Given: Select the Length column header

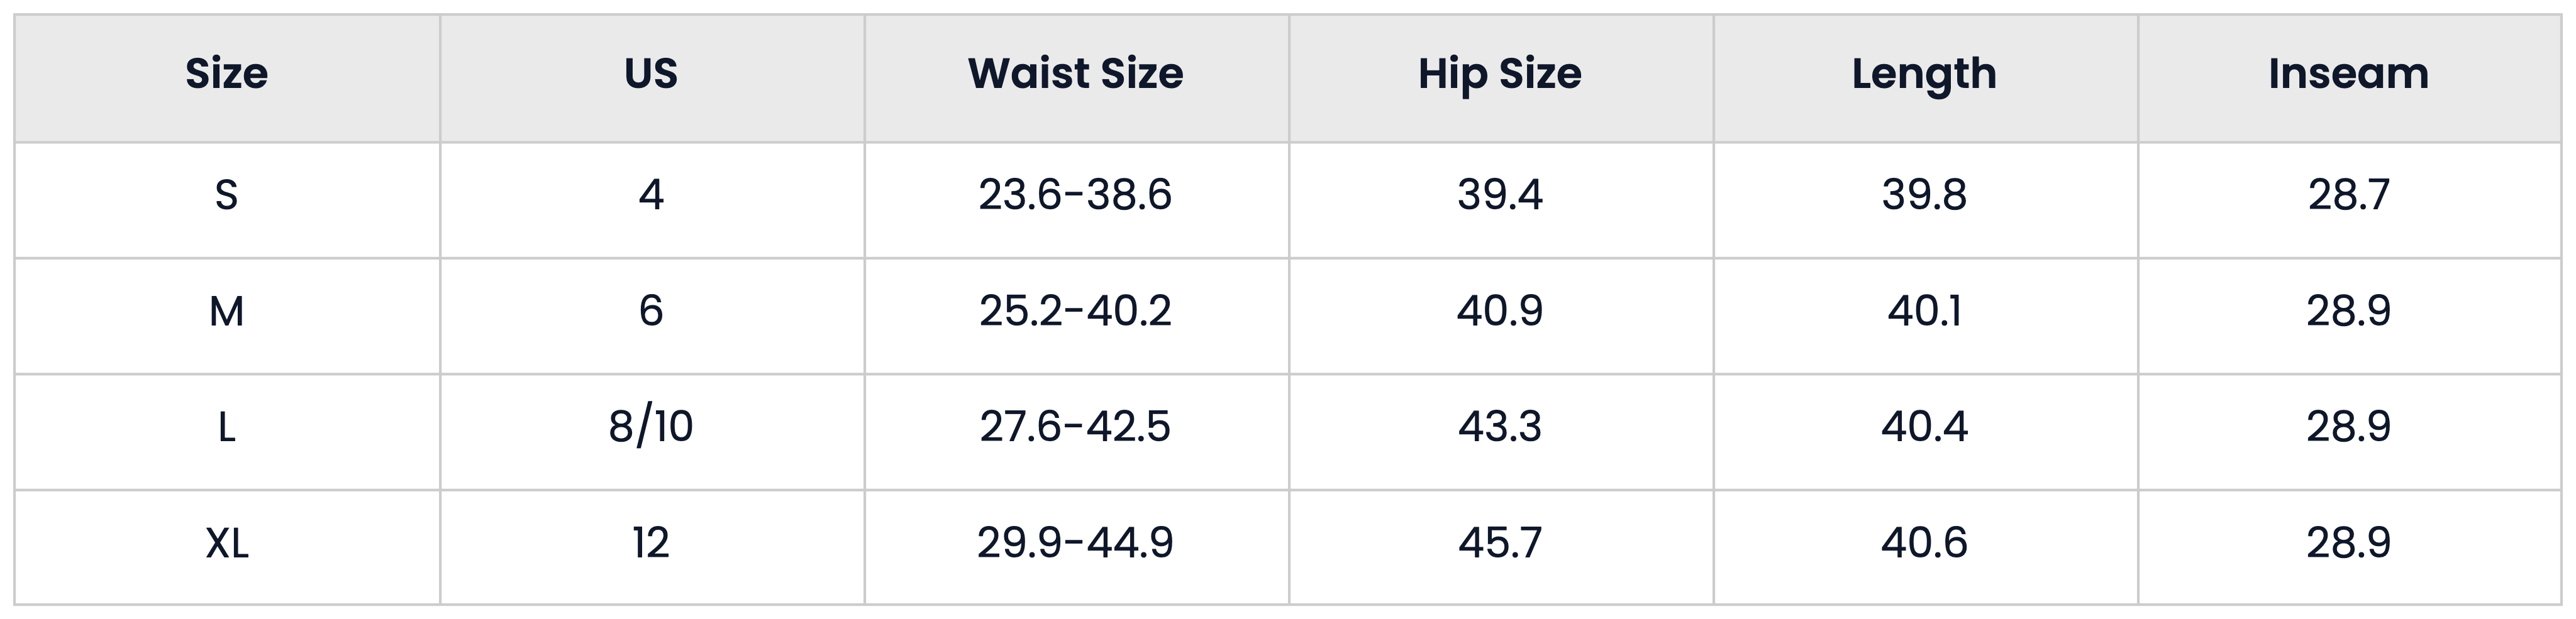Looking at the screenshot, I should pyautogui.click(x=1926, y=78).
